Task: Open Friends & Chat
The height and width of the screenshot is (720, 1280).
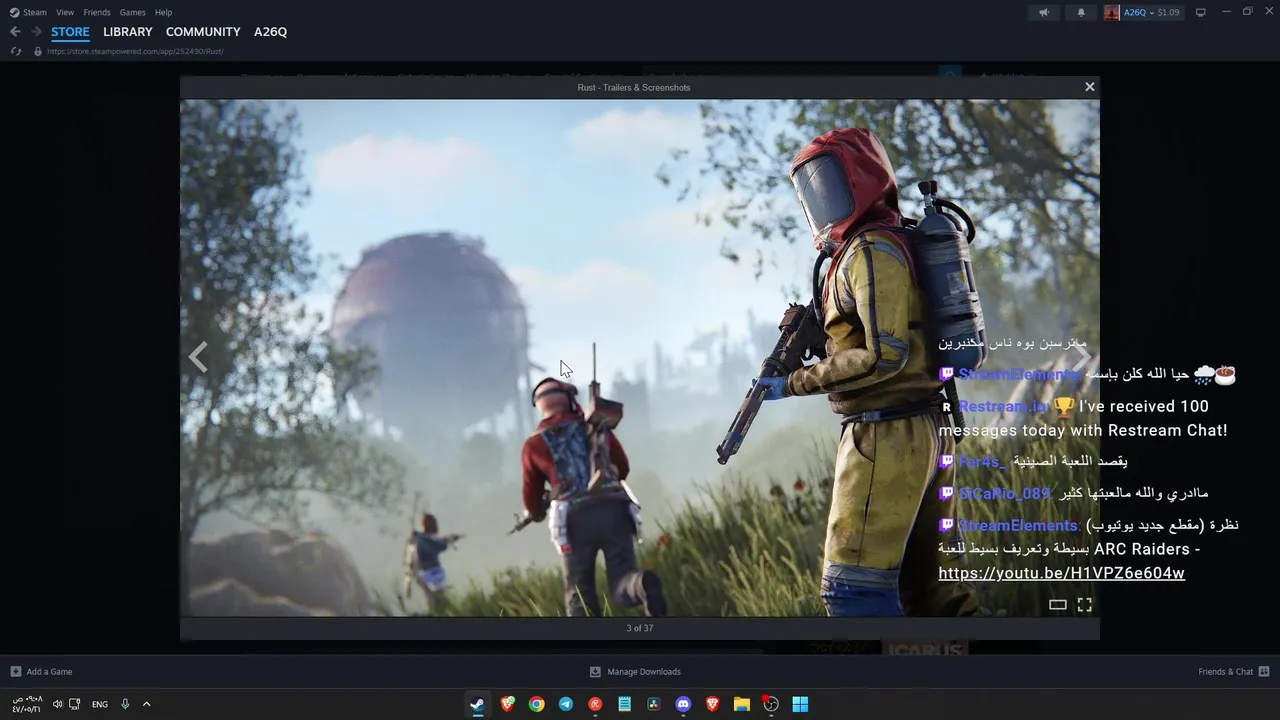Action: coord(1234,672)
